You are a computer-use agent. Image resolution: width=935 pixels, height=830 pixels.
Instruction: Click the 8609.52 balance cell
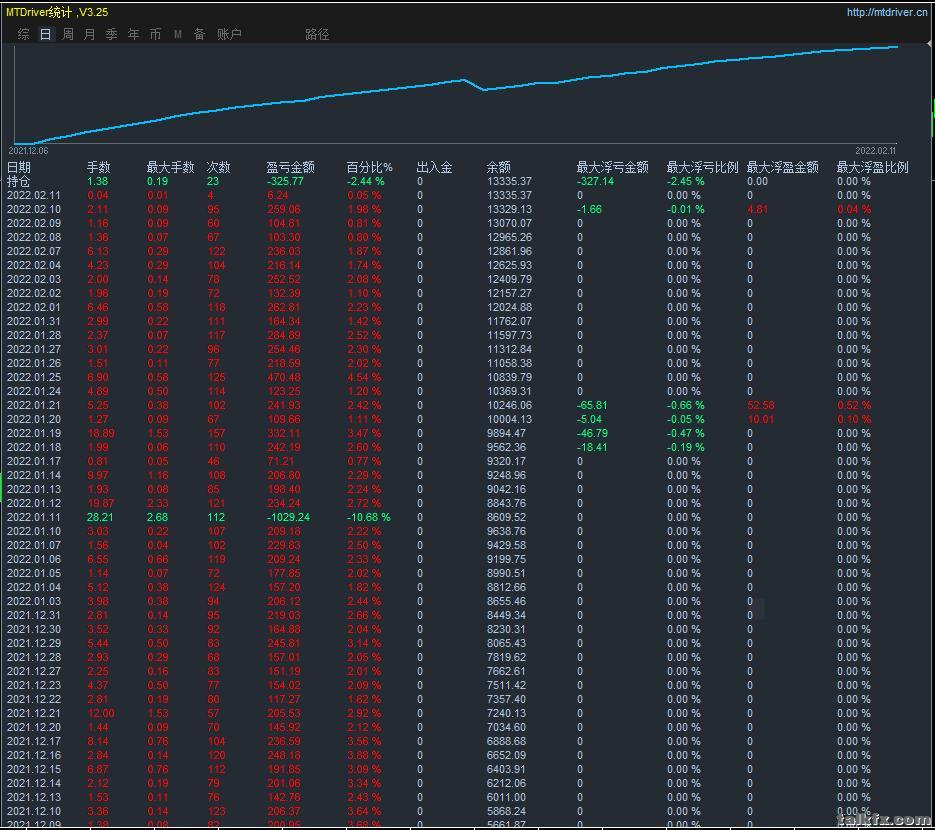pyautogui.click(x=507, y=518)
